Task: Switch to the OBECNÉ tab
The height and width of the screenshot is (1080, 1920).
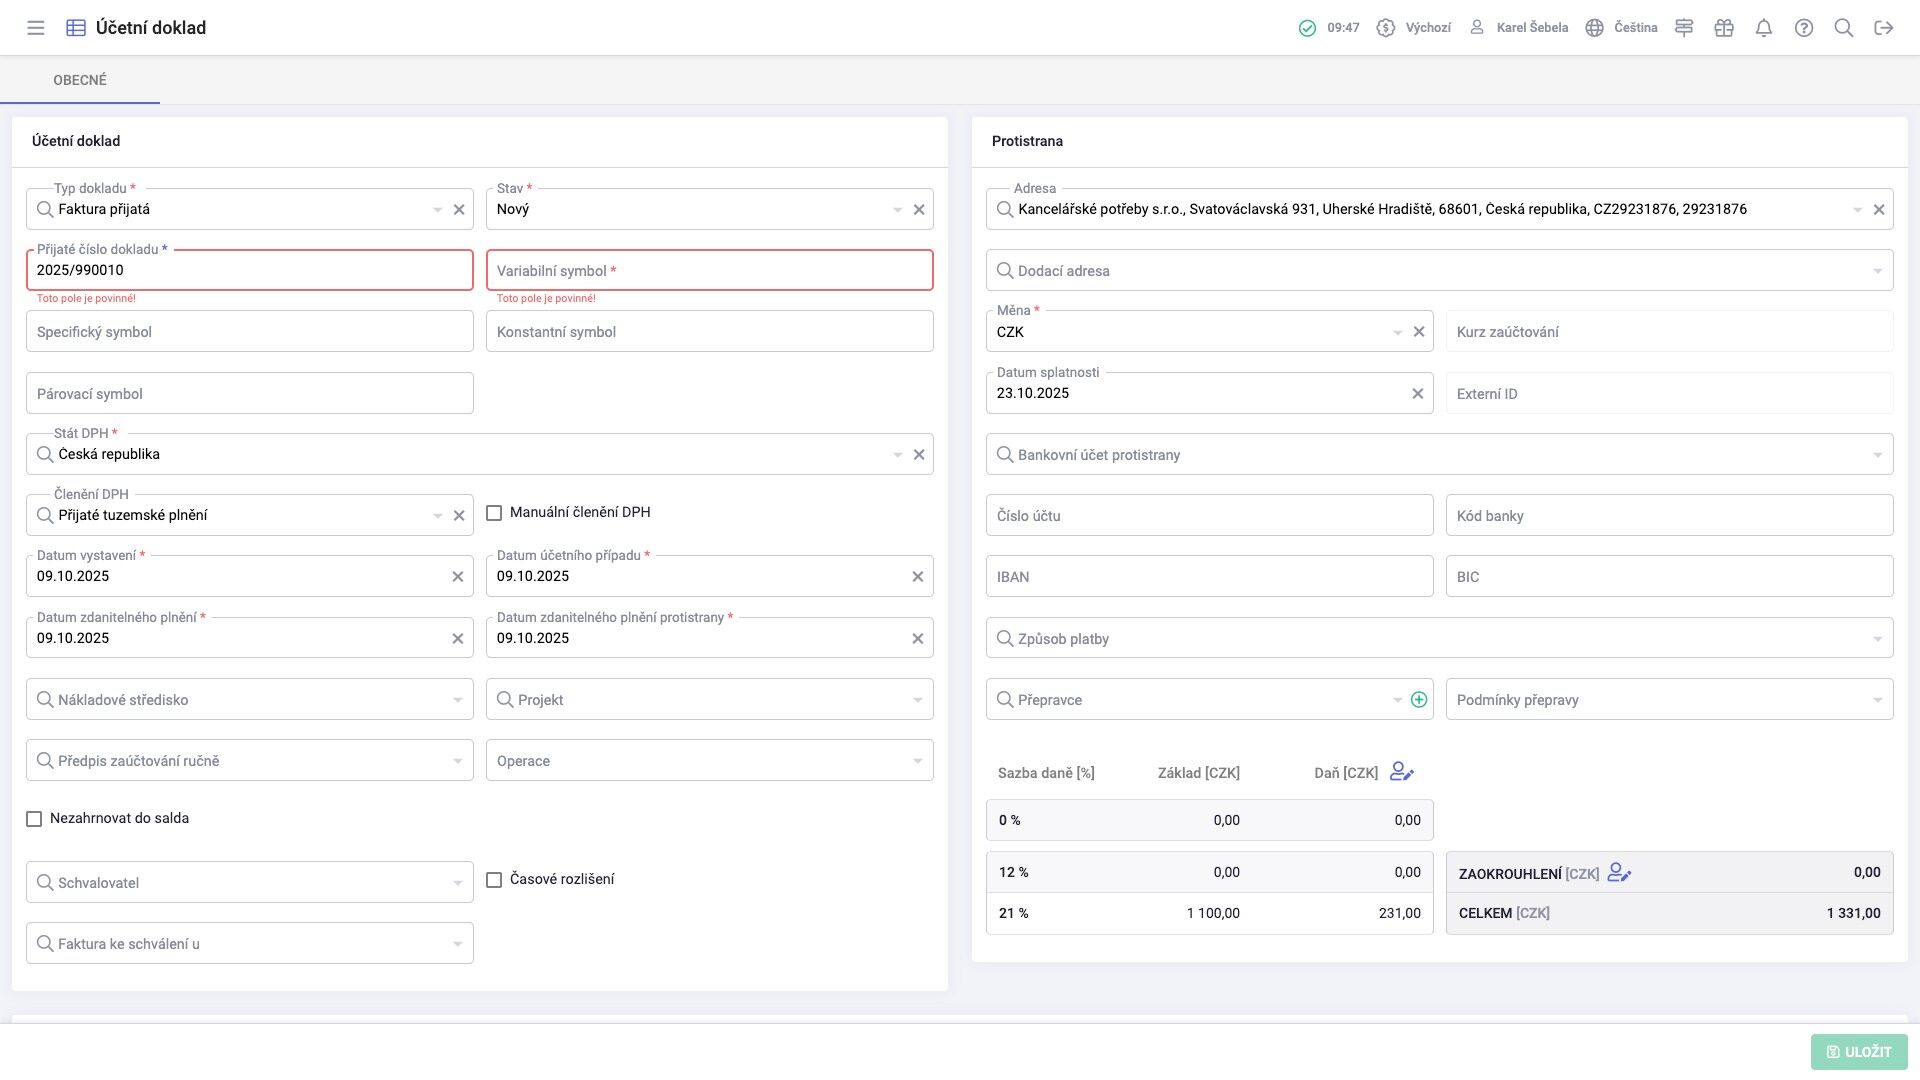Action: click(x=80, y=80)
